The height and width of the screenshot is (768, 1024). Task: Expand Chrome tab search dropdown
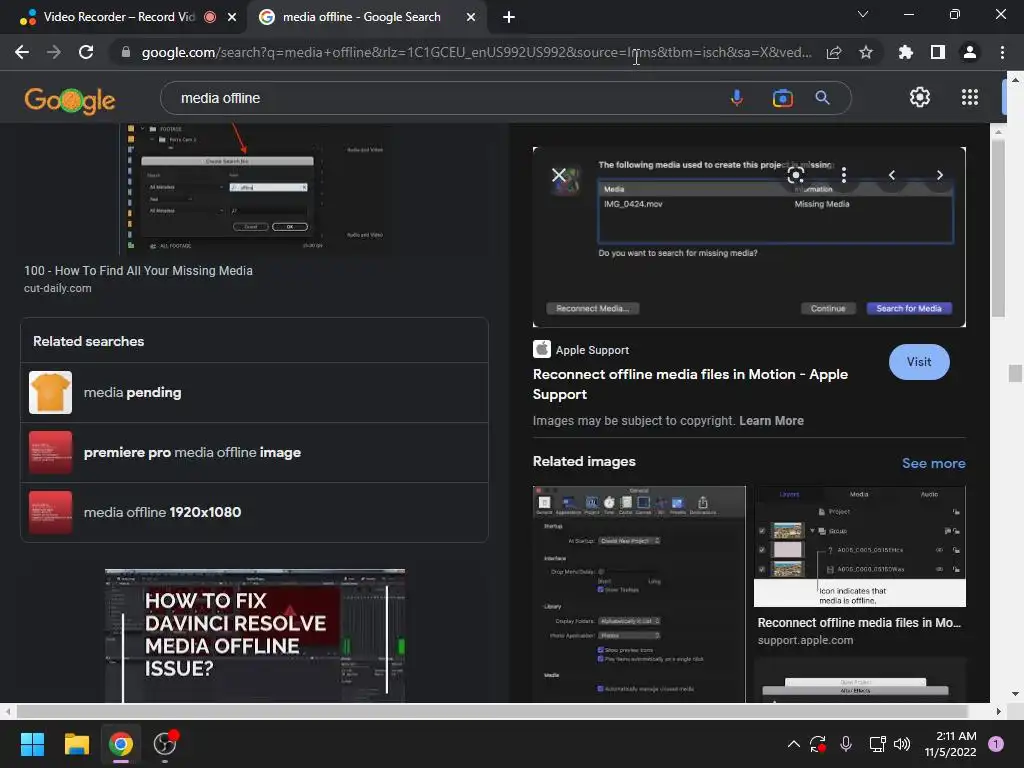pyautogui.click(x=863, y=14)
